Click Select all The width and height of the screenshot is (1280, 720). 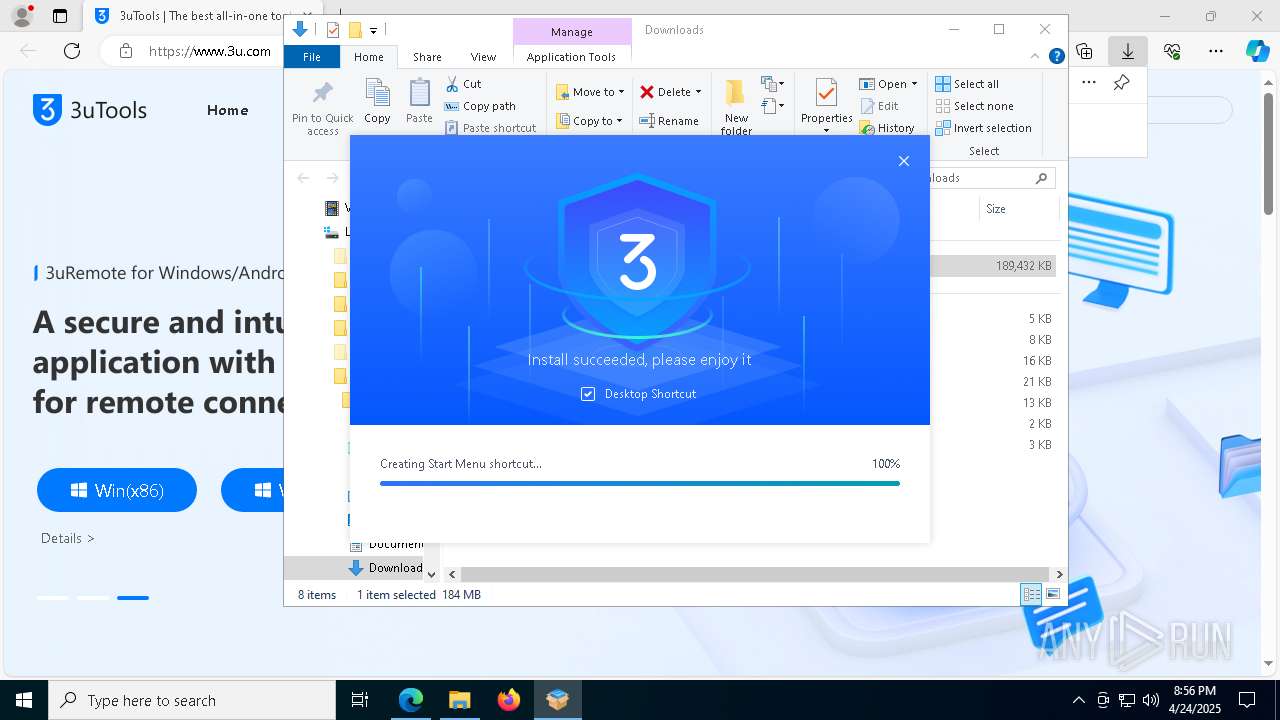point(967,84)
